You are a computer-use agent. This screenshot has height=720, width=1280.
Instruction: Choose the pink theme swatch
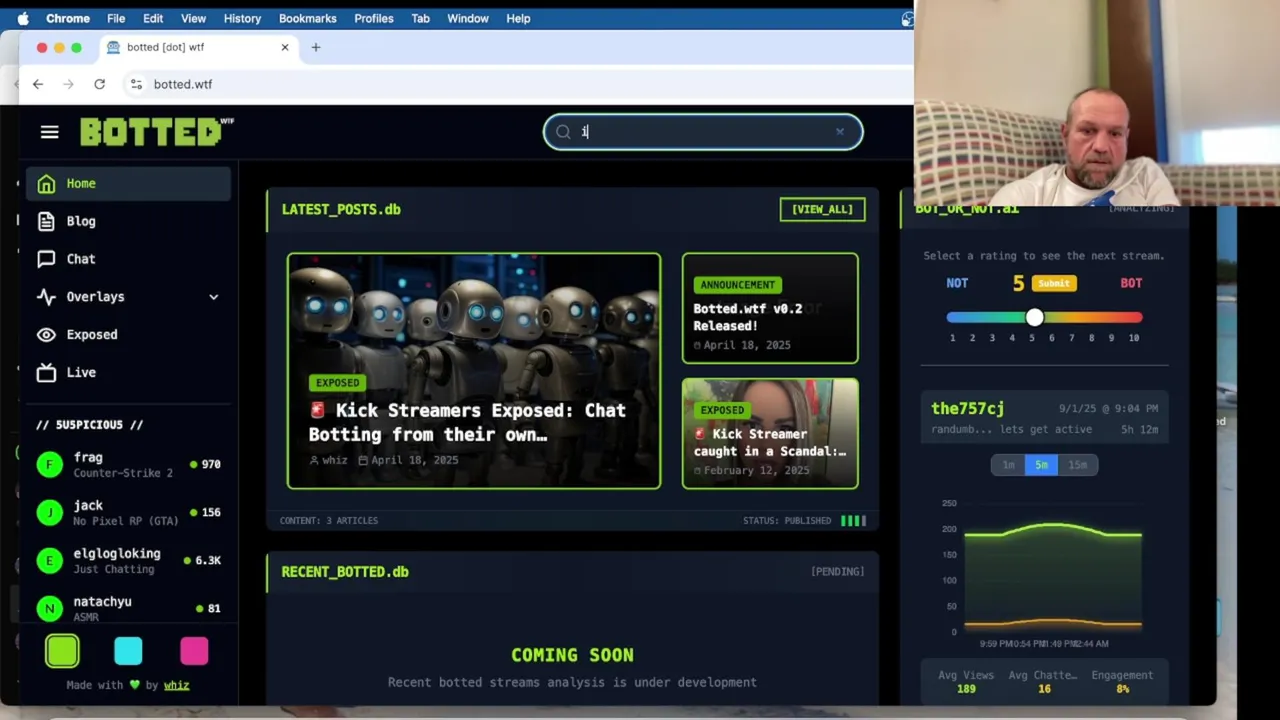click(194, 651)
